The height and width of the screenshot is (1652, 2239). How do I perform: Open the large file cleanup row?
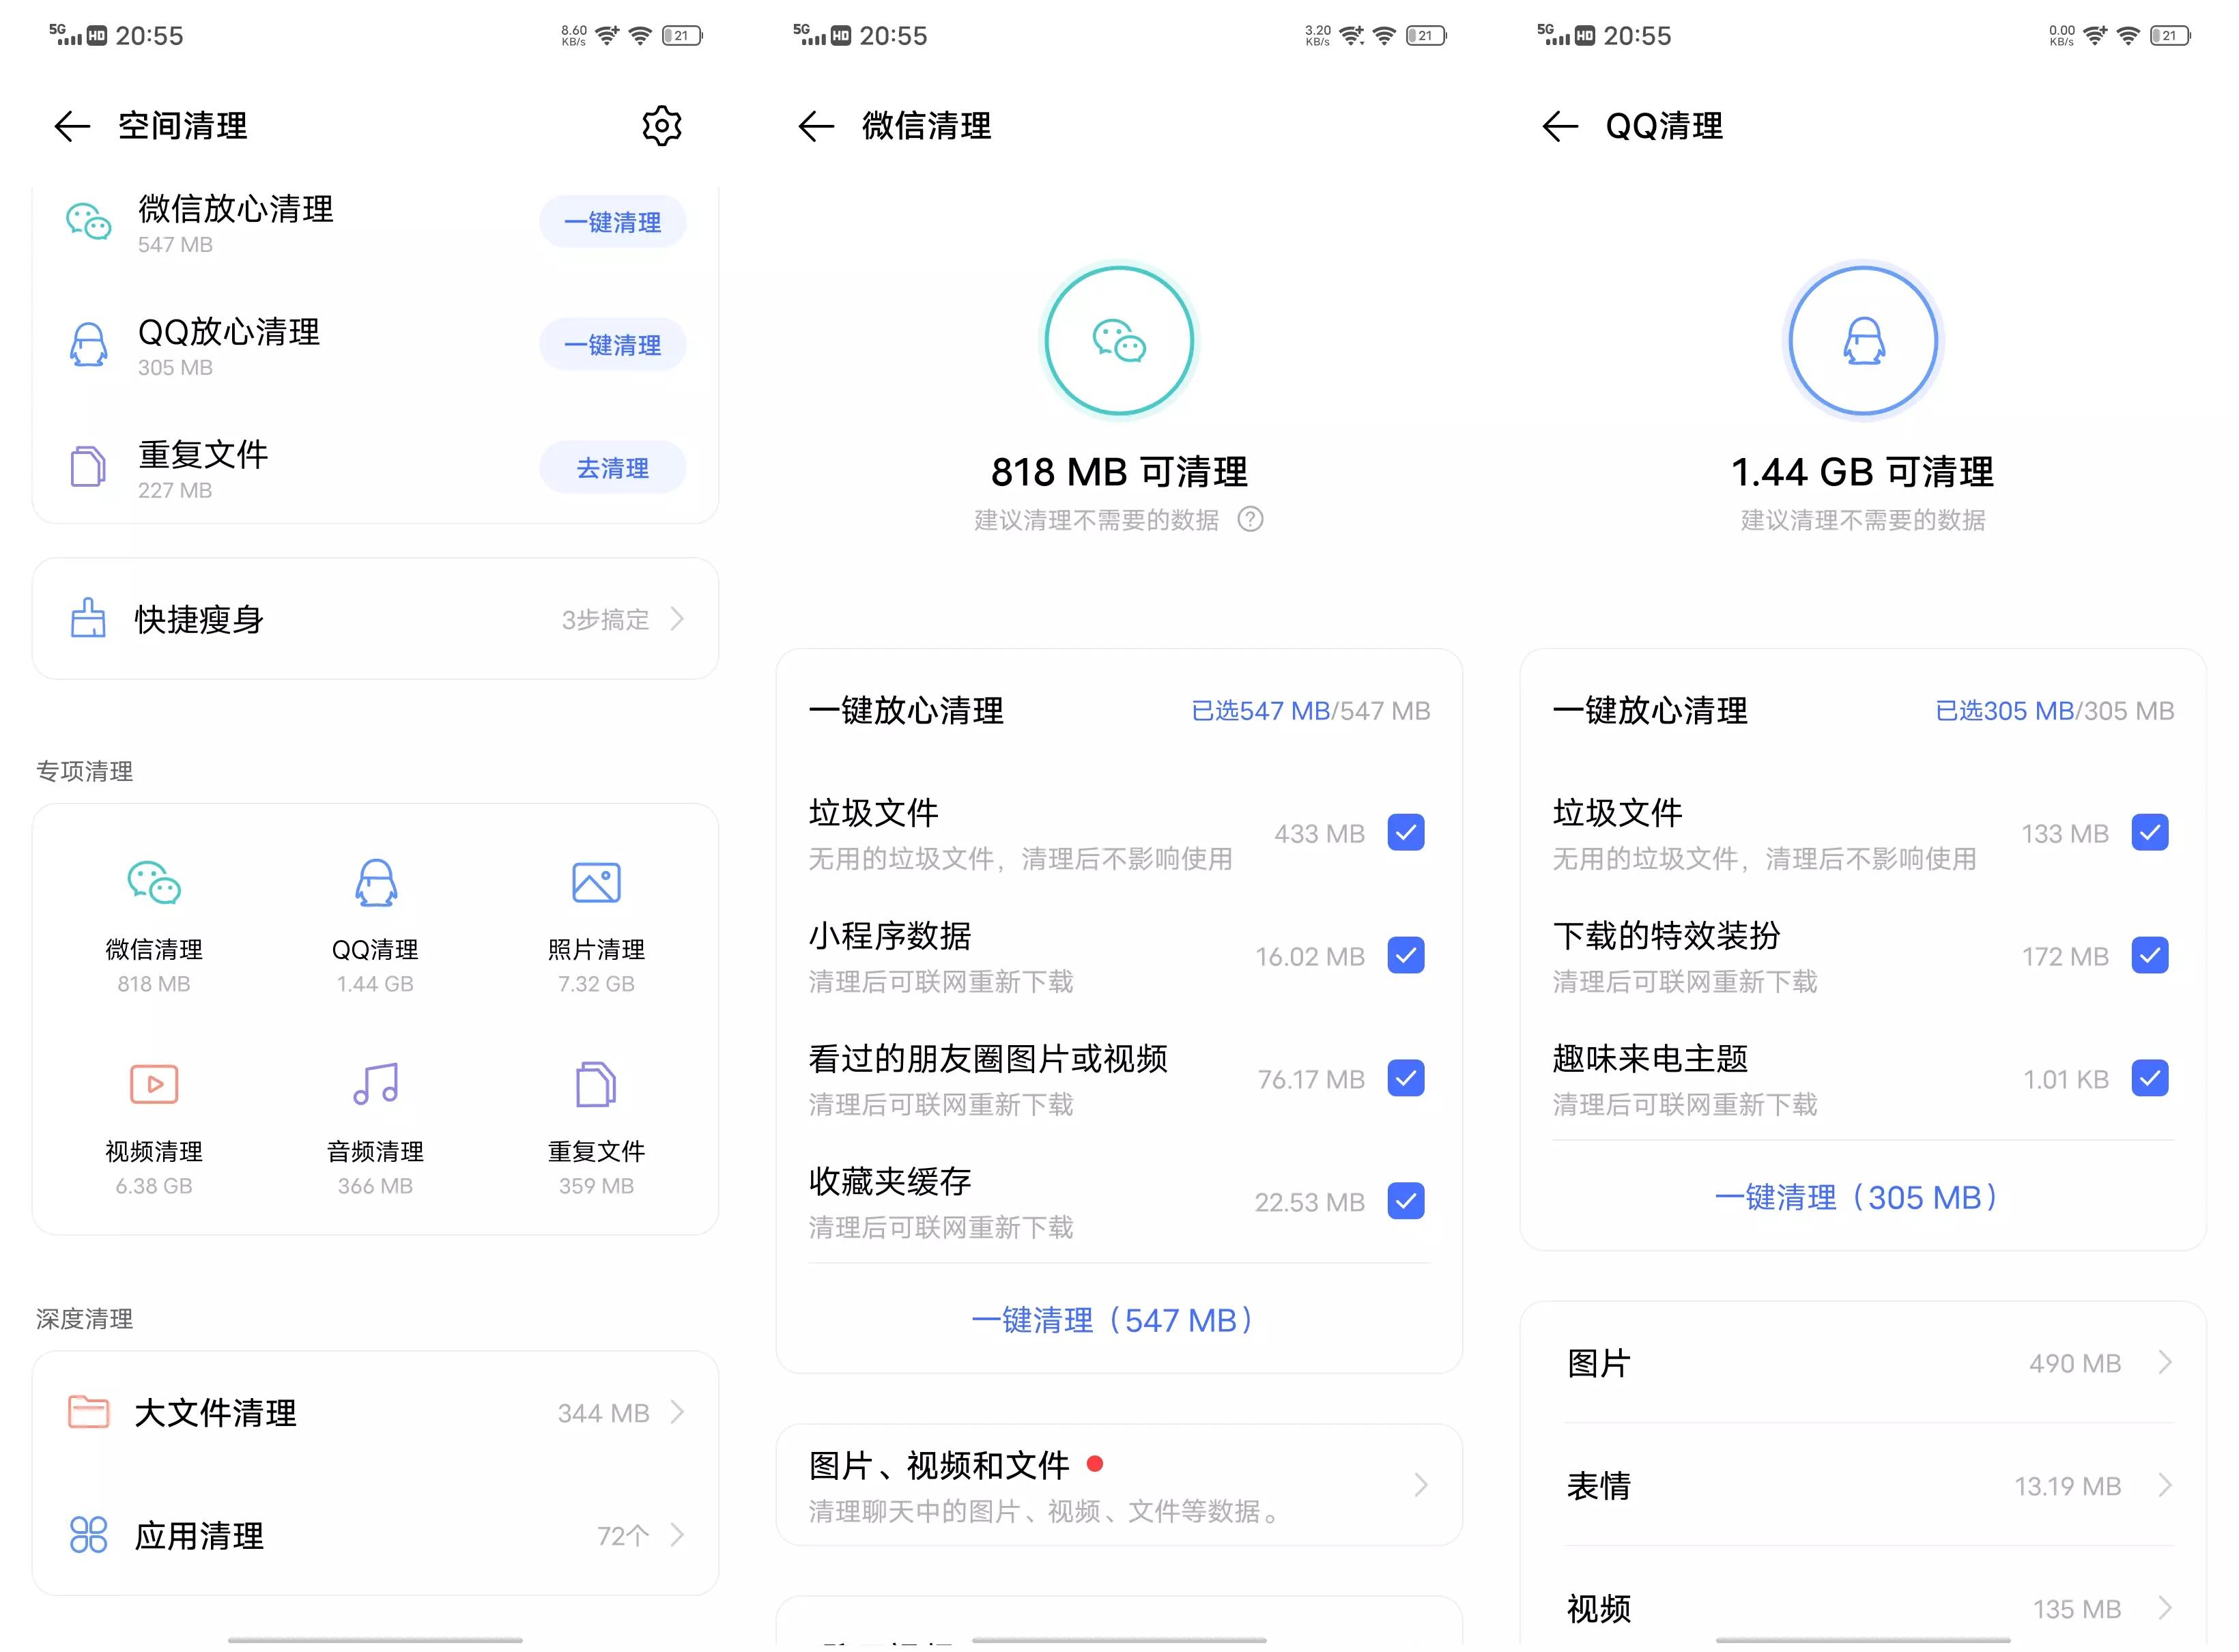tap(375, 1412)
